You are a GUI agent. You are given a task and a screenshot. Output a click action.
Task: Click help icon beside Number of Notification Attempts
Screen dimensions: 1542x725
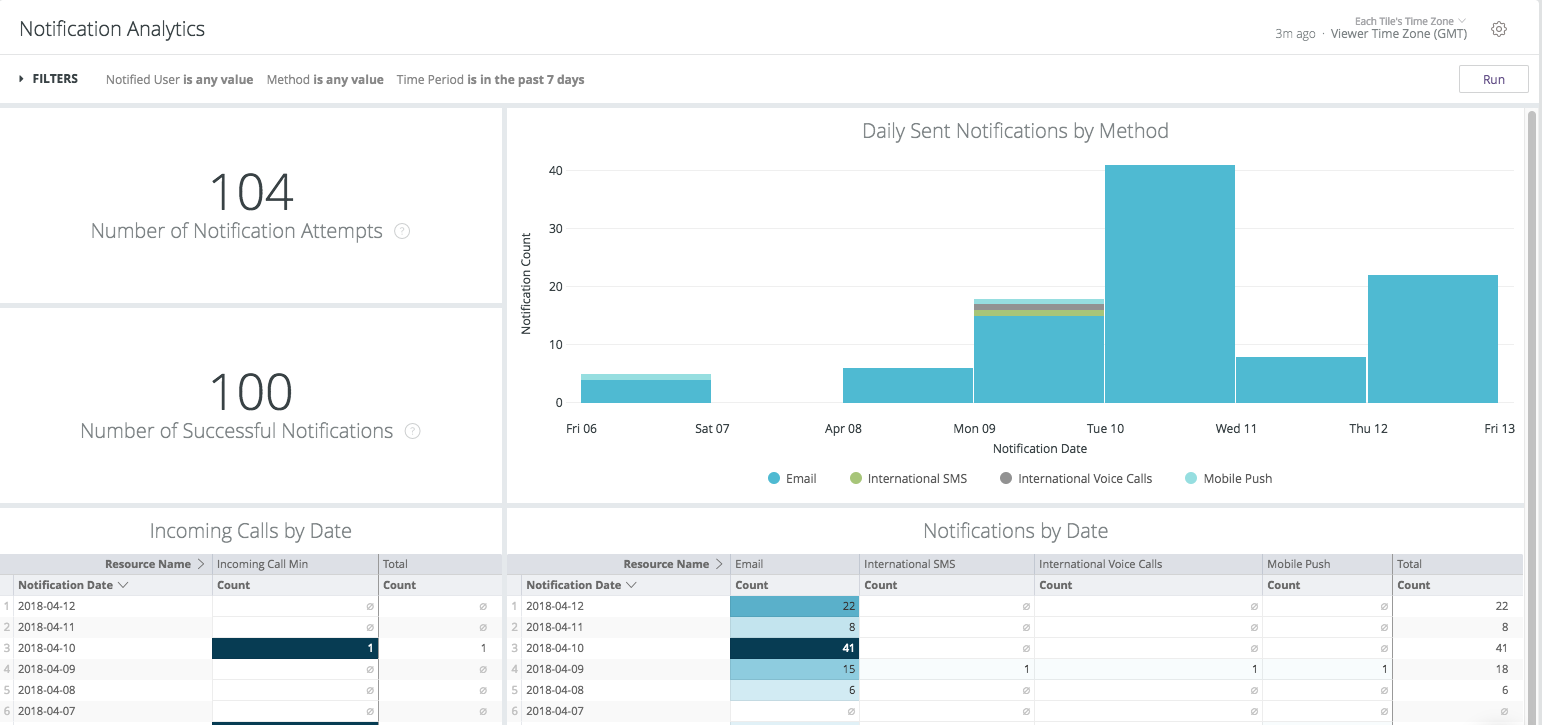tap(402, 231)
